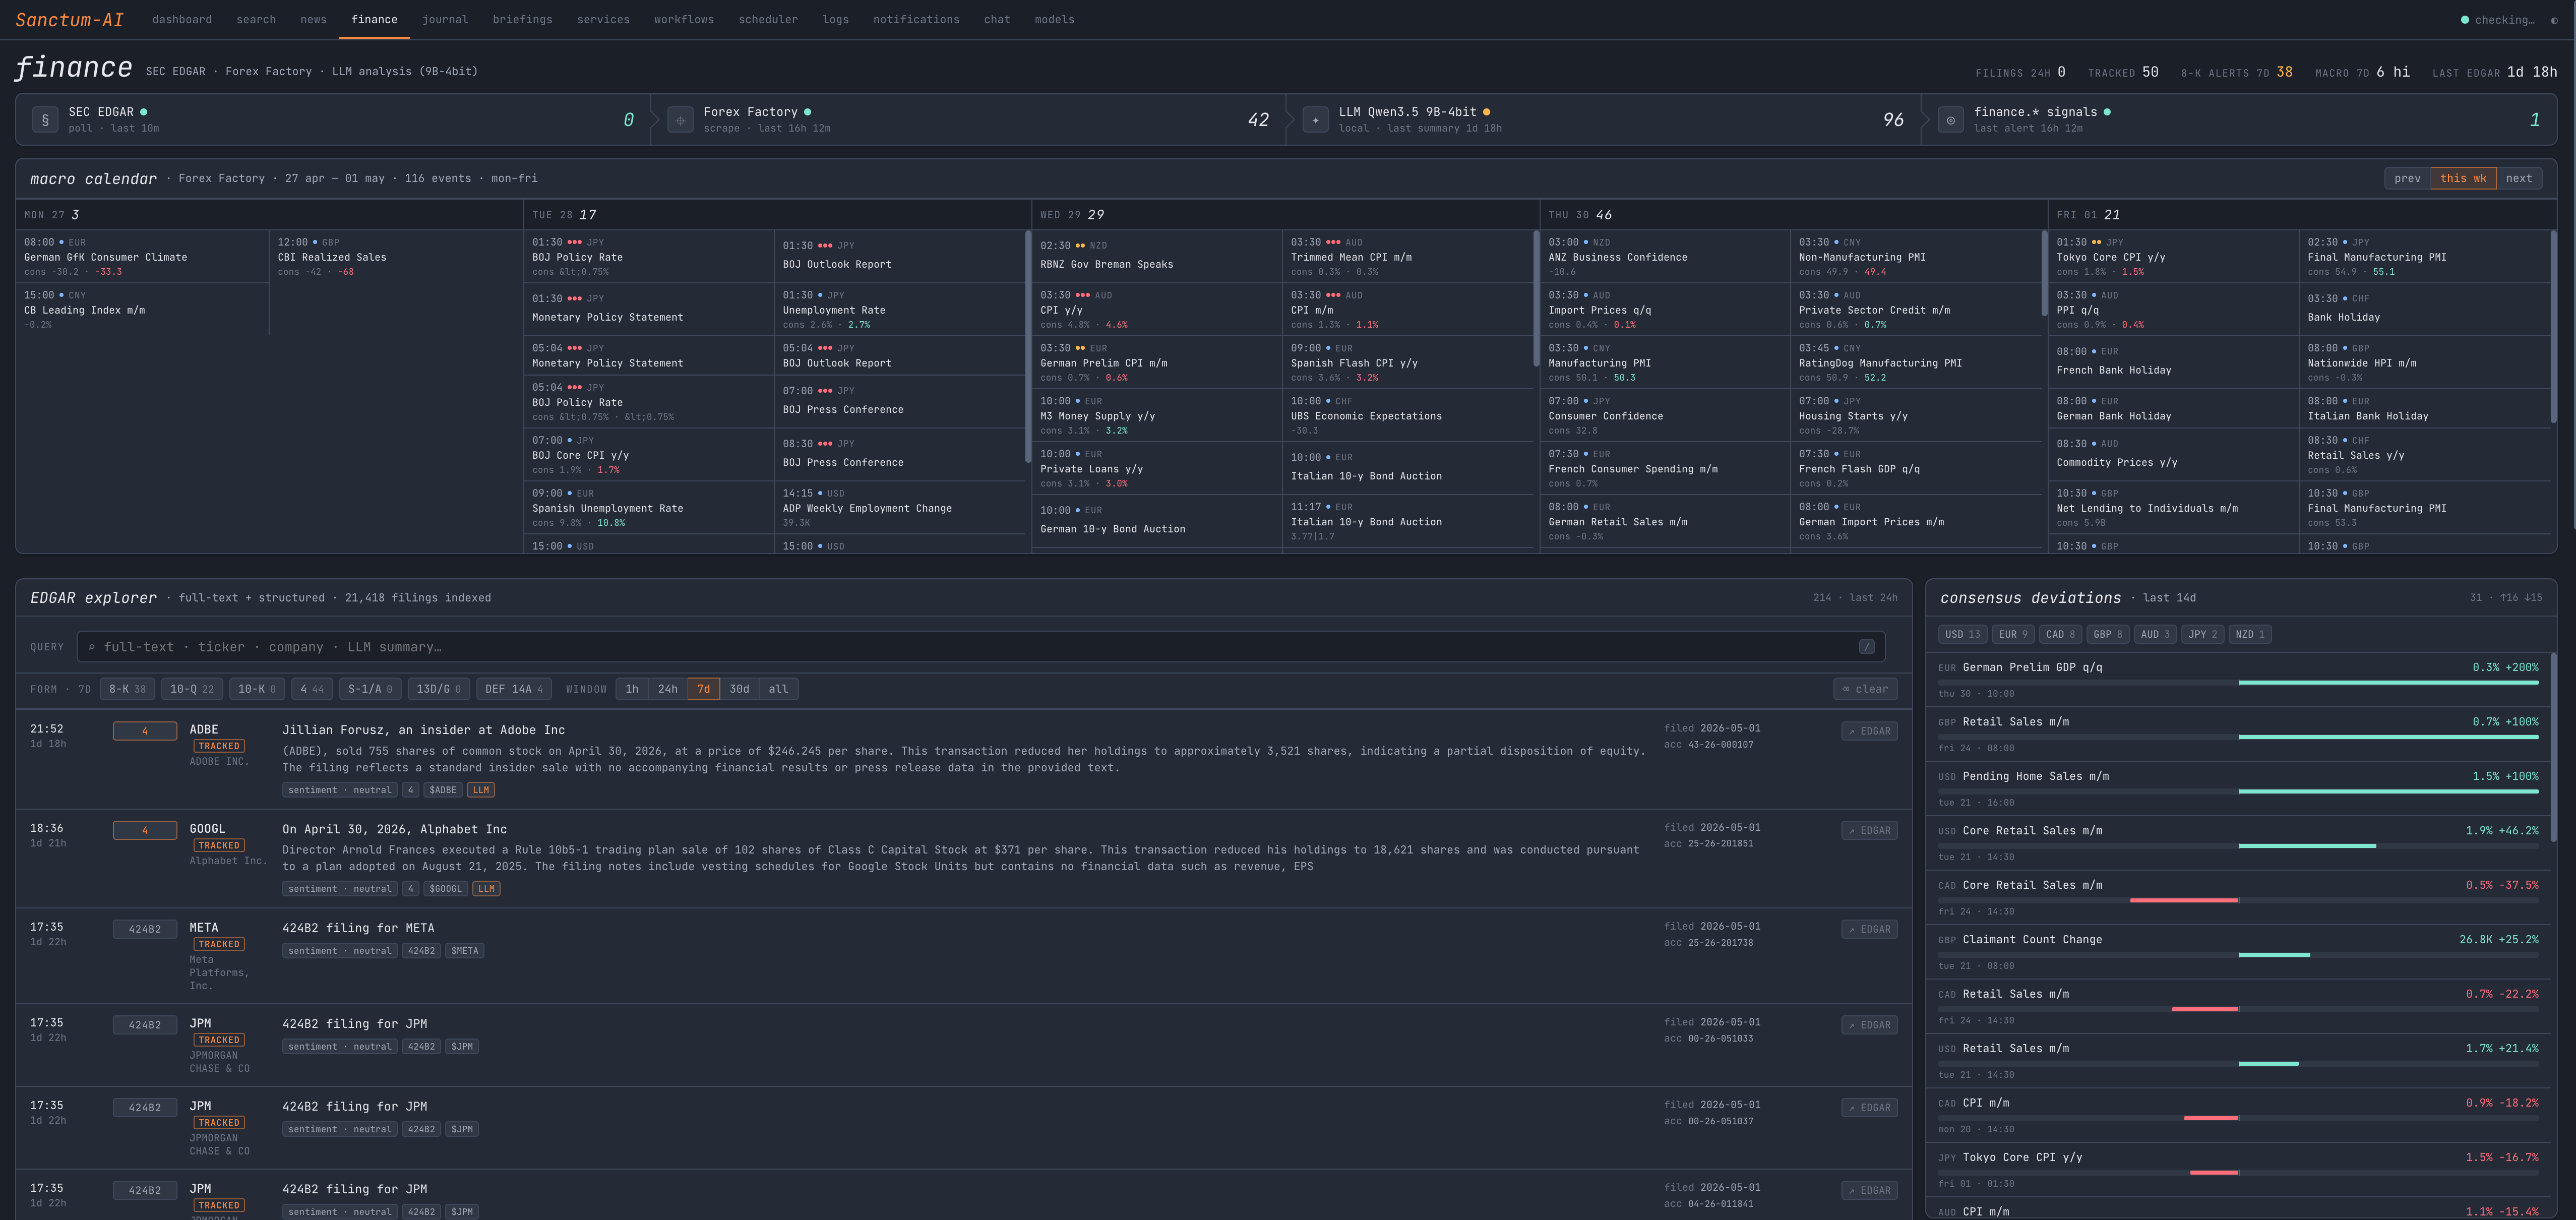Click the form 4 badge for ADBE

[145, 731]
